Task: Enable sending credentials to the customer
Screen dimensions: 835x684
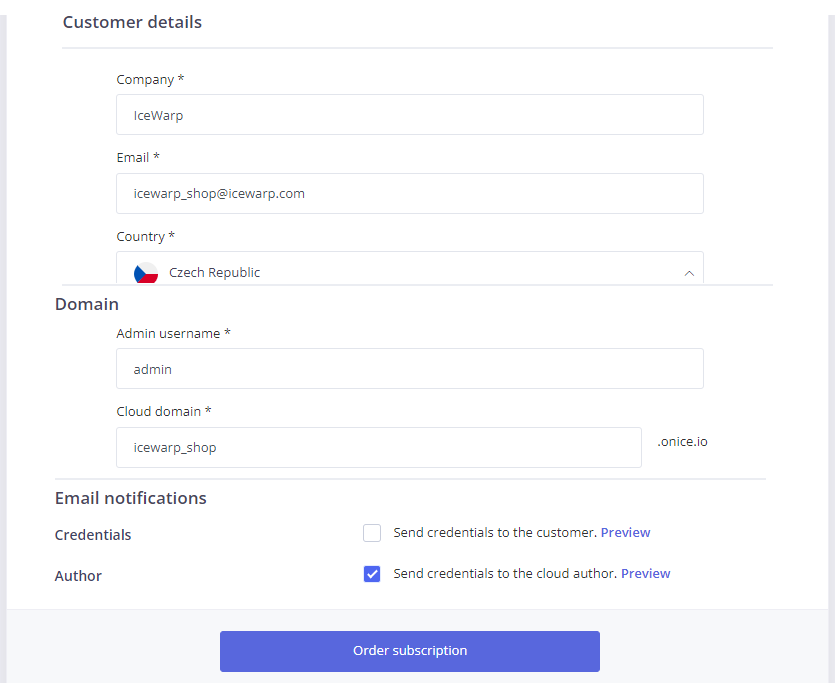Action: coord(372,533)
